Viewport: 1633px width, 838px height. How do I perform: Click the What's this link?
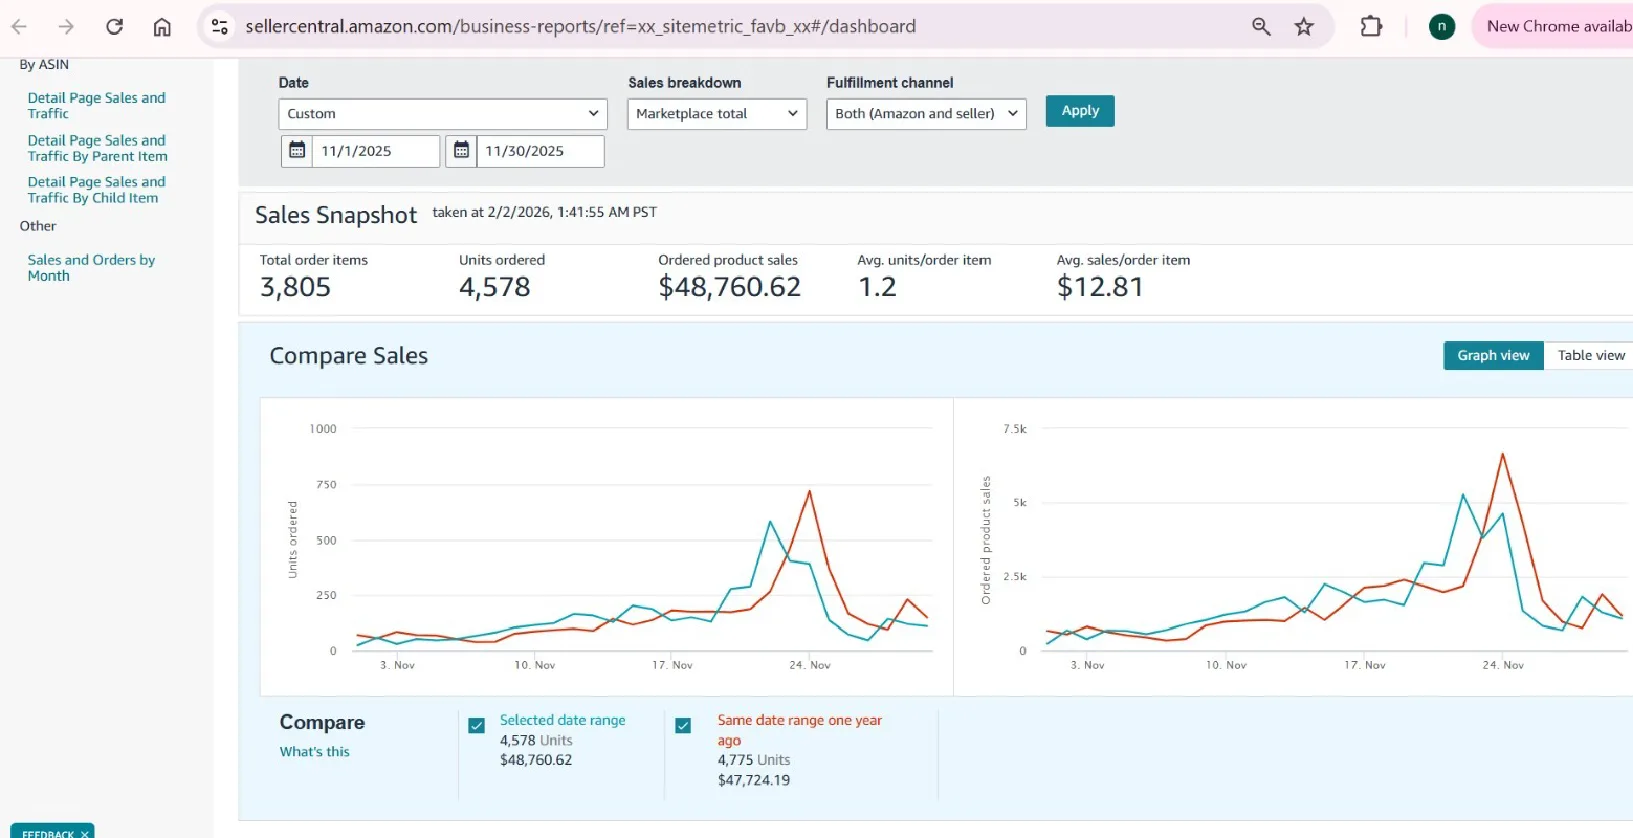coord(315,751)
